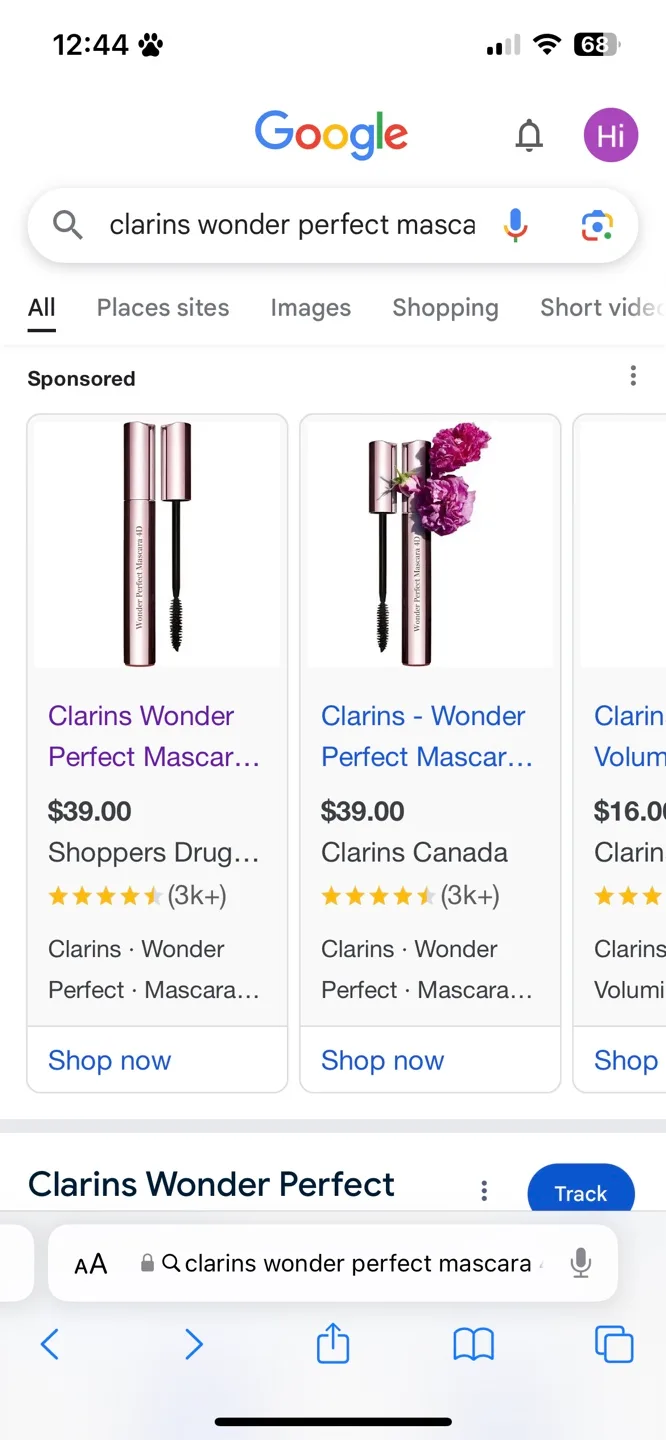Tap the microphone in Safari's address bar
The width and height of the screenshot is (666, 1440).
581,1263
